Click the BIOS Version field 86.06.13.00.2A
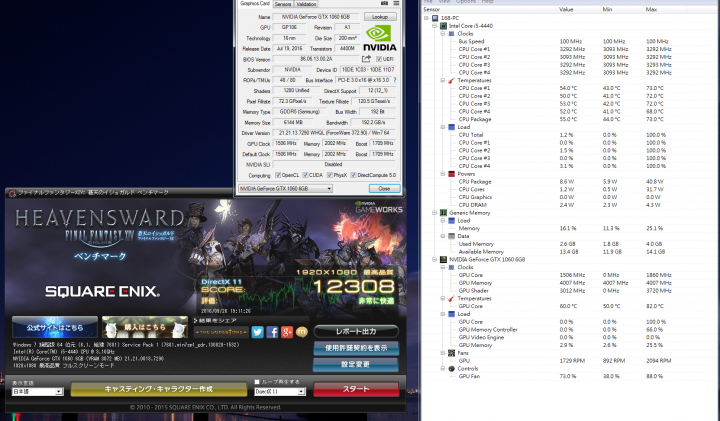 pos(316,59)
